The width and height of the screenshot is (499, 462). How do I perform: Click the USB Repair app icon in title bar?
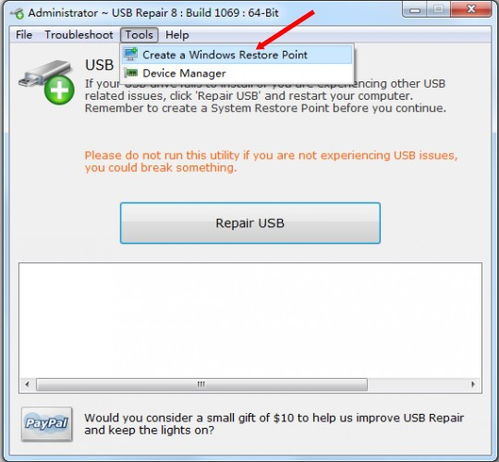tap(17, 13)
